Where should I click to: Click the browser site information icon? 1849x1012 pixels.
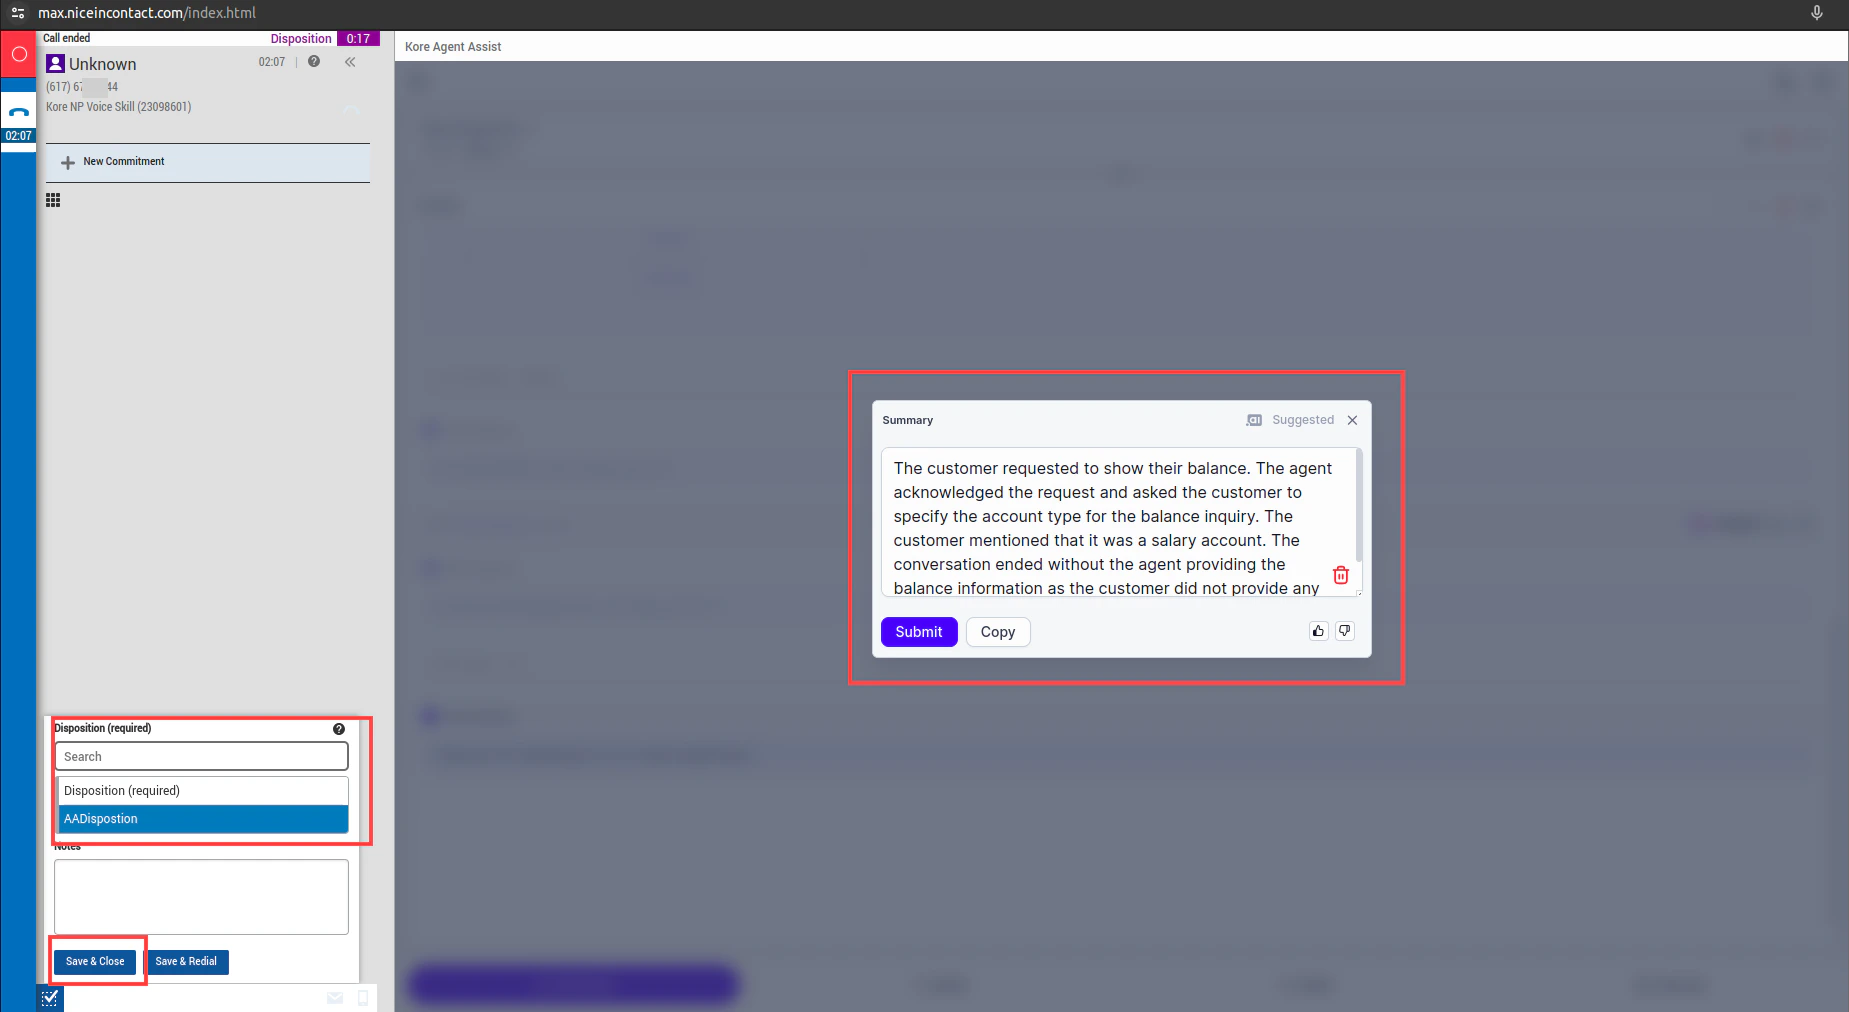[18, 13]
